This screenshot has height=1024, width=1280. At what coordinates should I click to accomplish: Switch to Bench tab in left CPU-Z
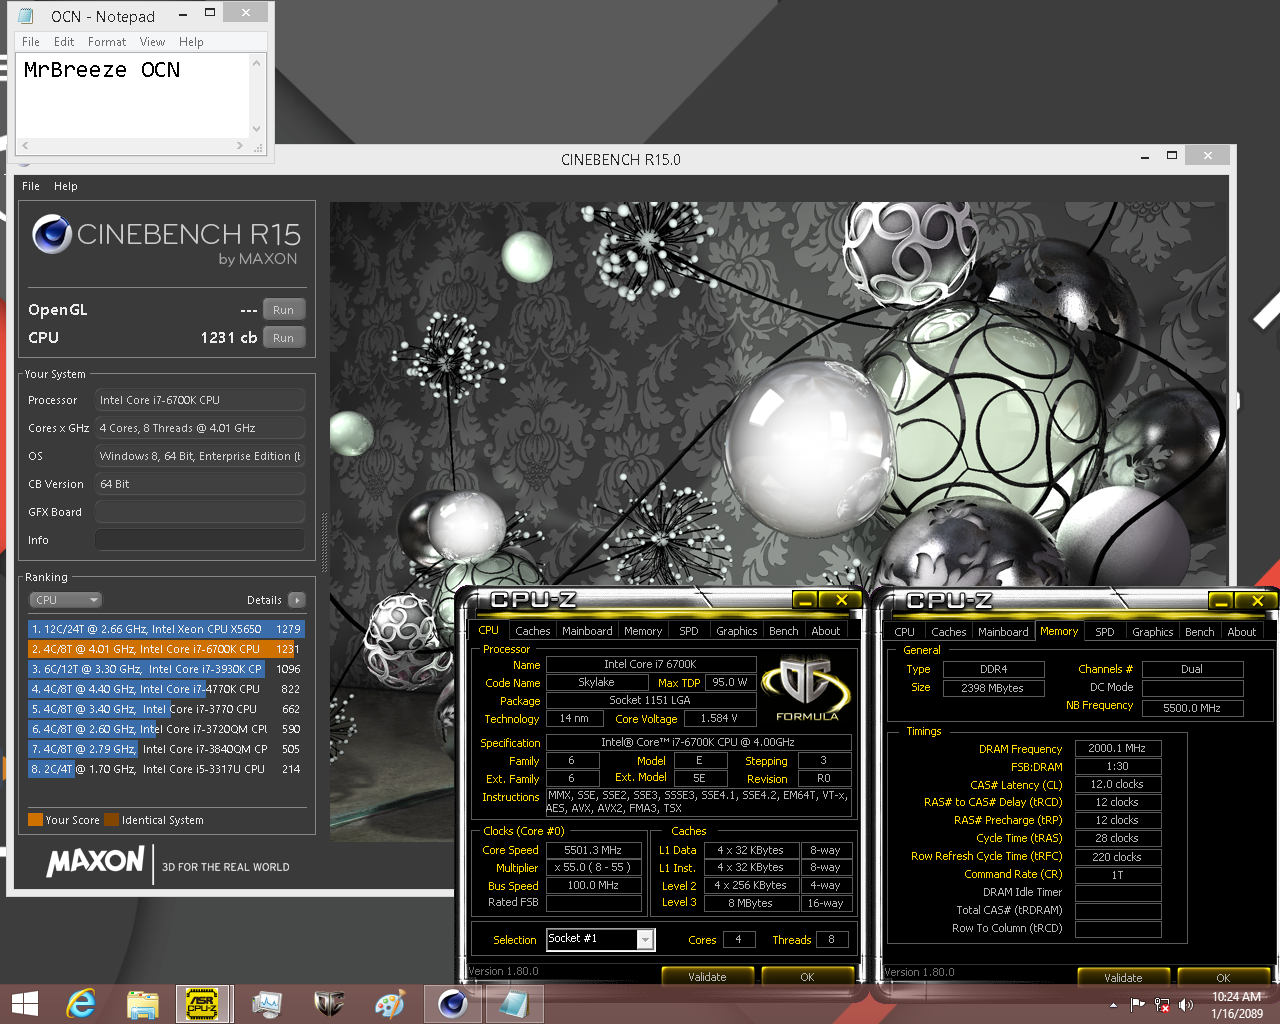(x=783, y=631)
